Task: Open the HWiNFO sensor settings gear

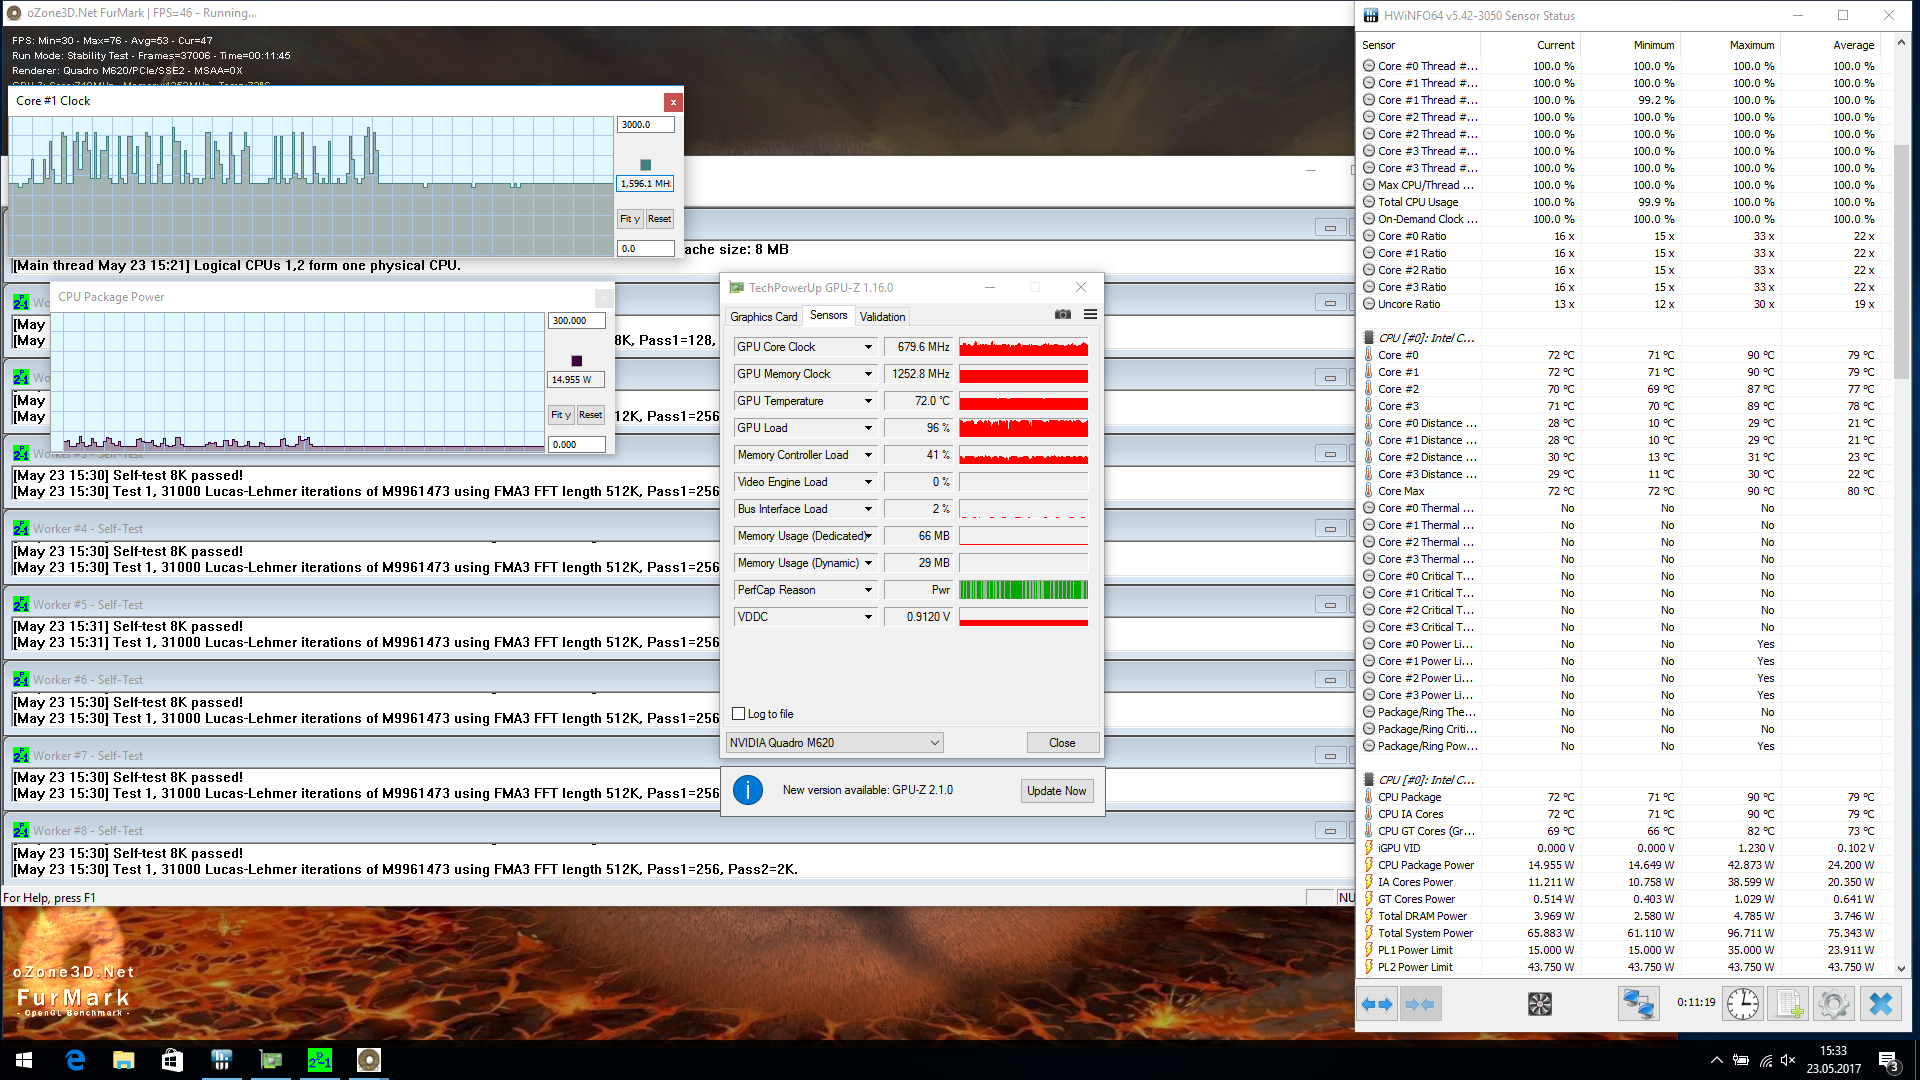Action: tap(1833, 1003)
